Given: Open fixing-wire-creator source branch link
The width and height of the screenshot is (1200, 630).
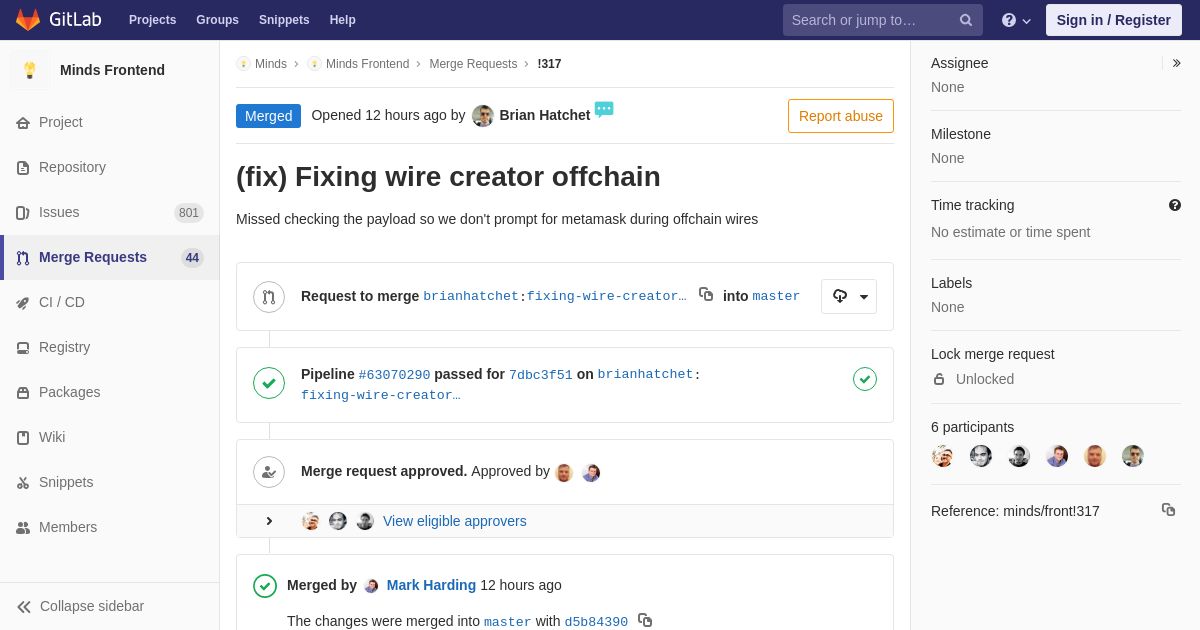Looking at the screenshot, I should tap(607, 296).
